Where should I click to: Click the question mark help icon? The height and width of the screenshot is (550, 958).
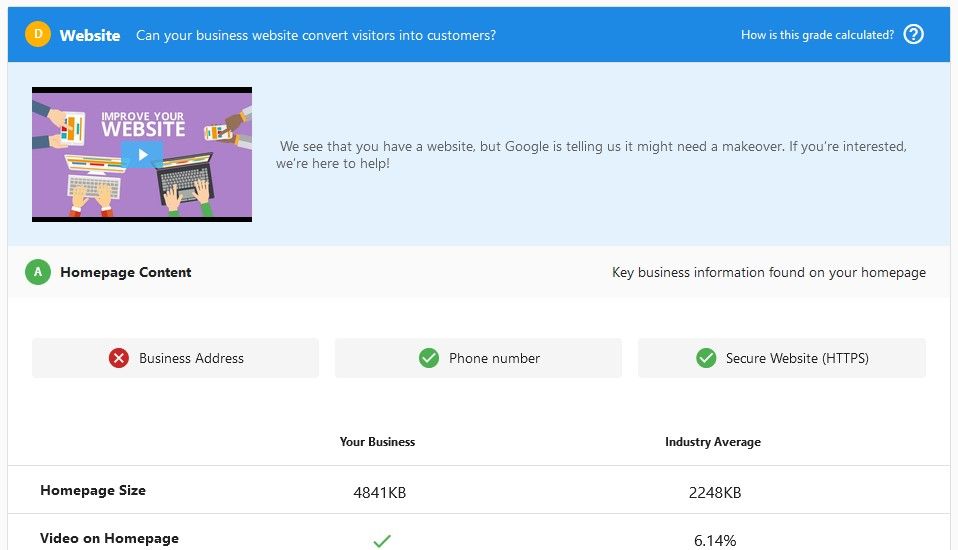(913, 34)
